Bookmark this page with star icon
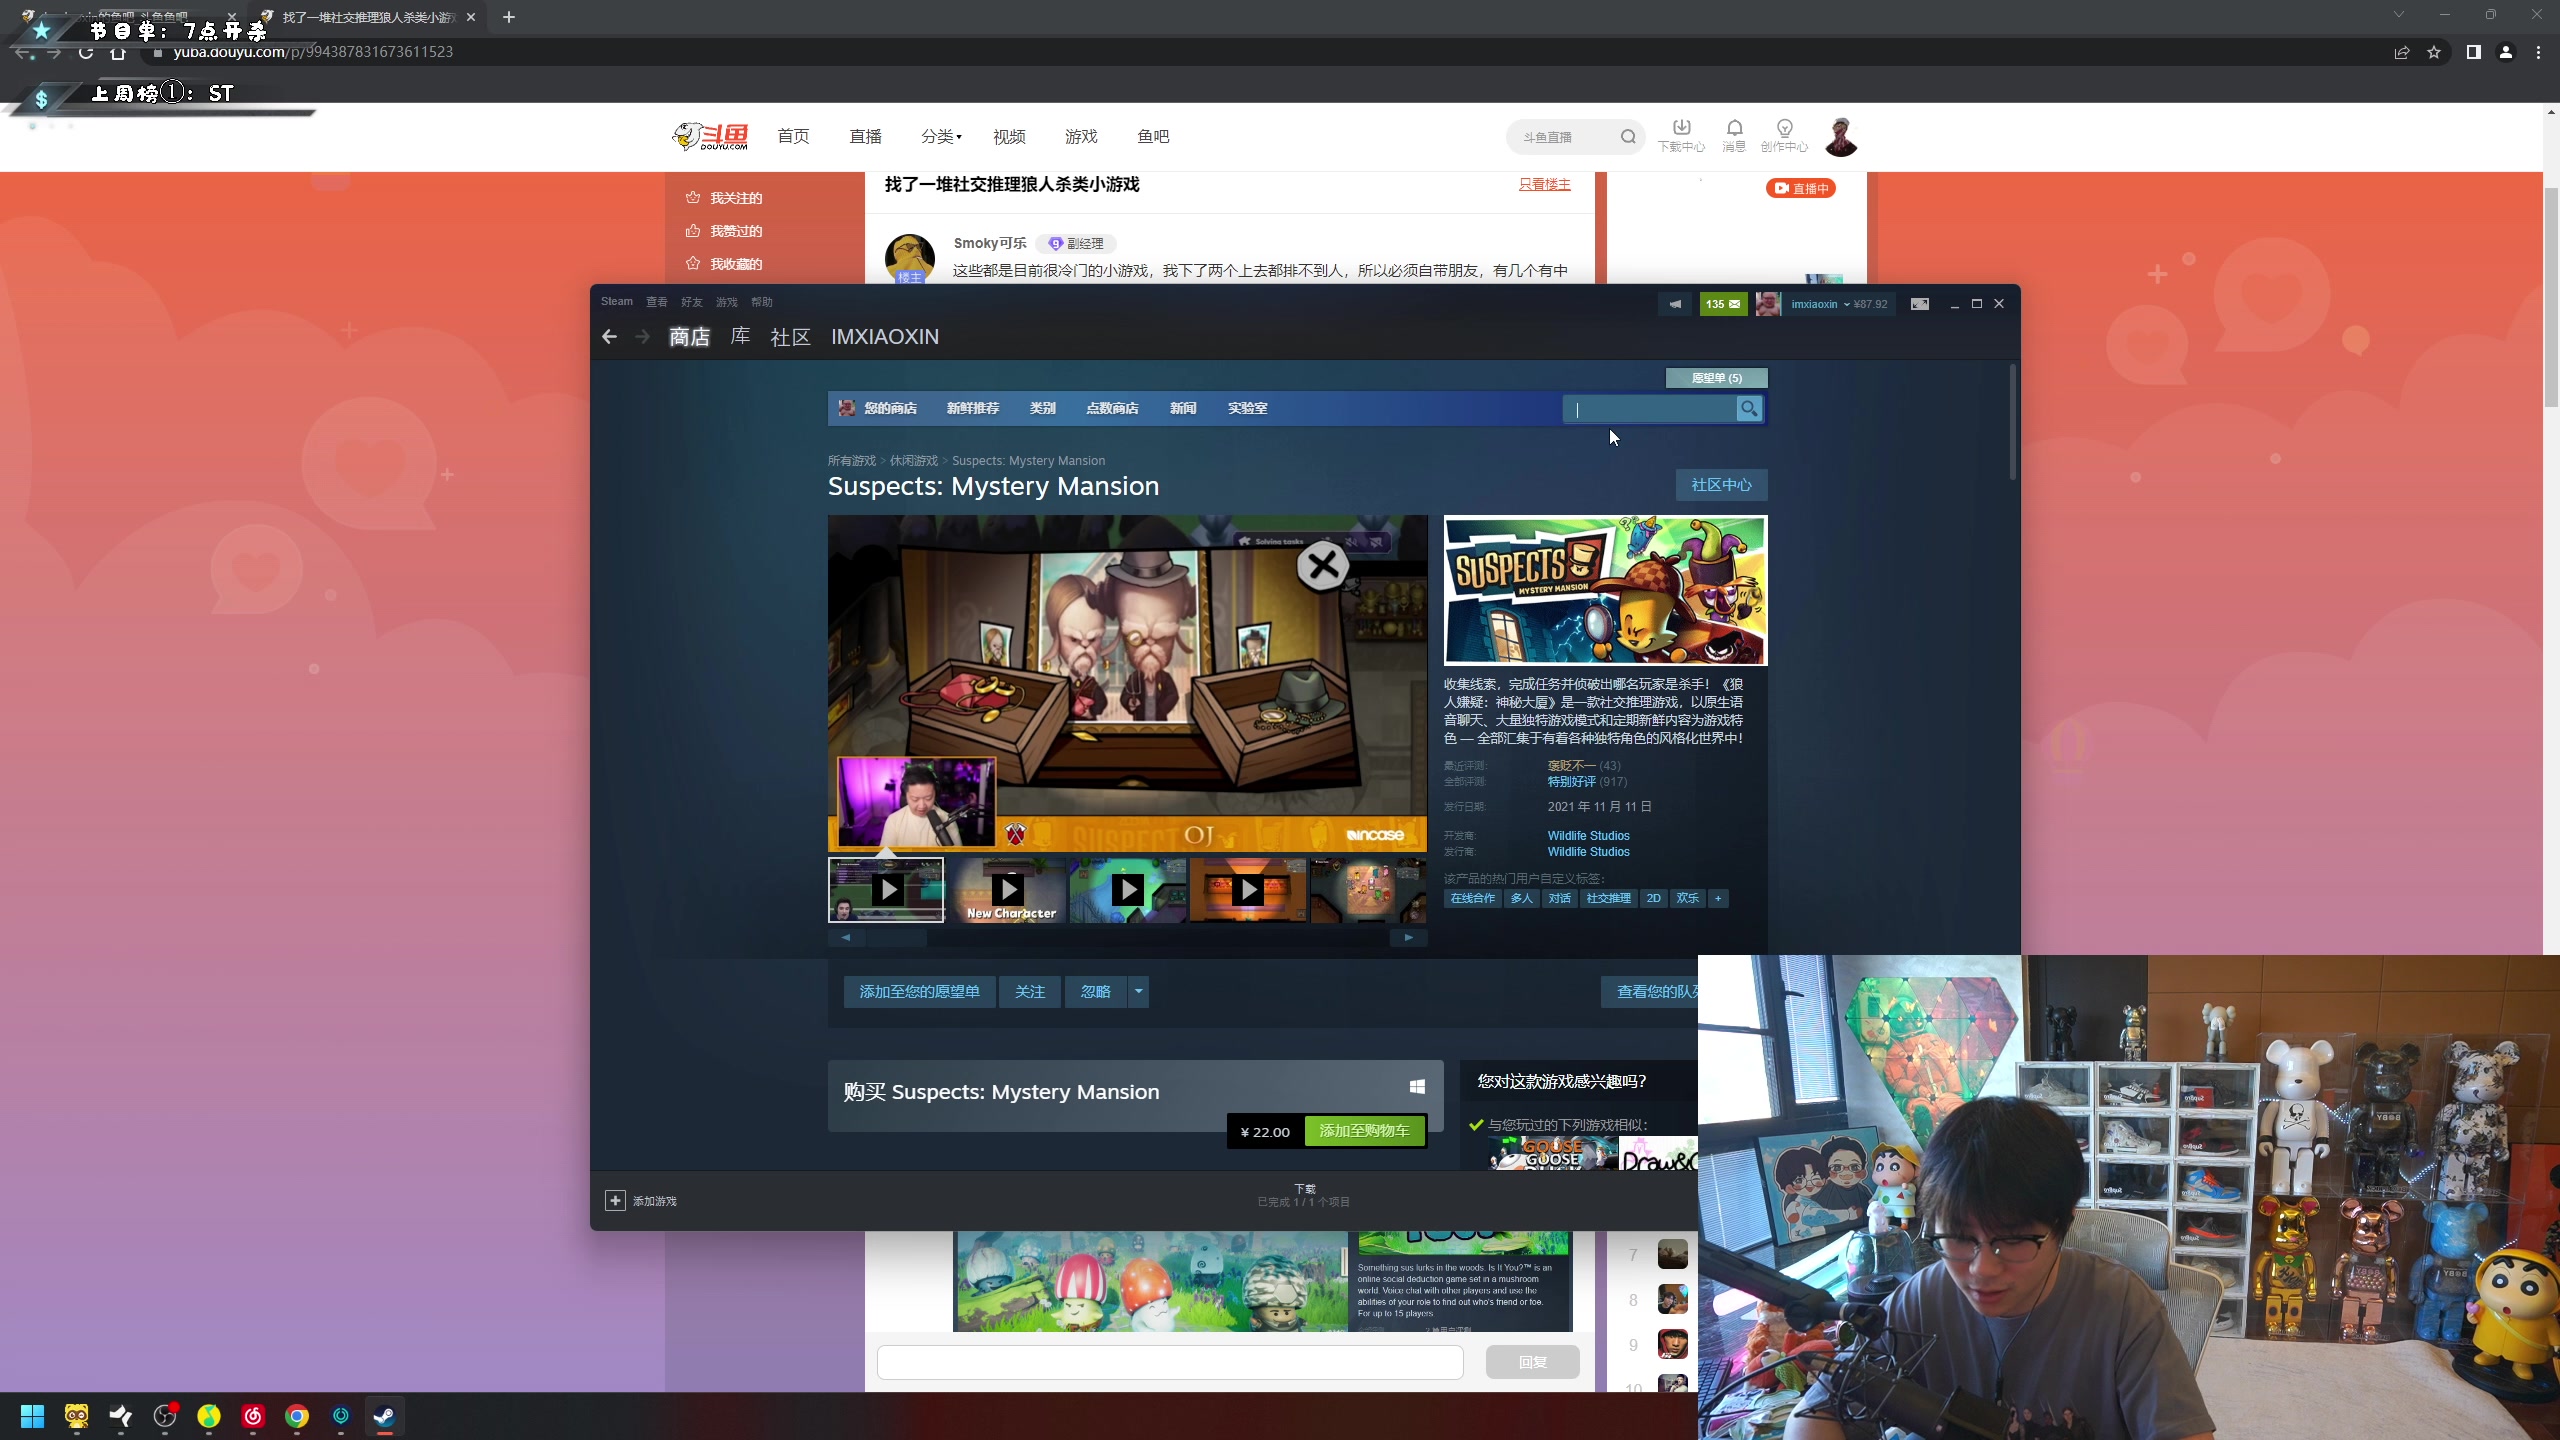 (x=2434, y=52)
